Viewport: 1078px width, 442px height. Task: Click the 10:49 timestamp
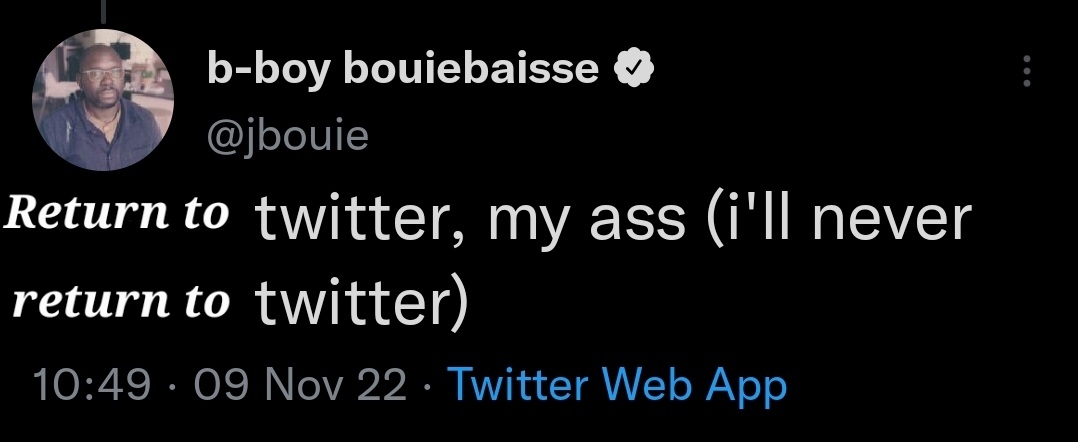tap(91, 385)
